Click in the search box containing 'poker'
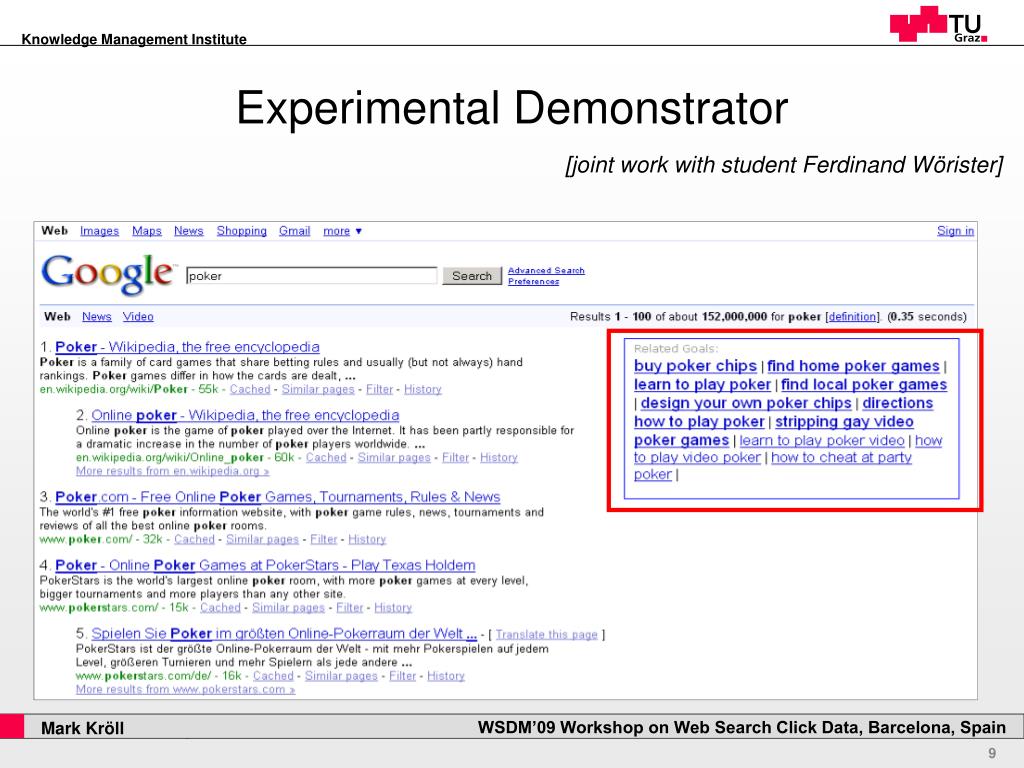Viewport: 1024px width, 768px height. click(312, 276)
